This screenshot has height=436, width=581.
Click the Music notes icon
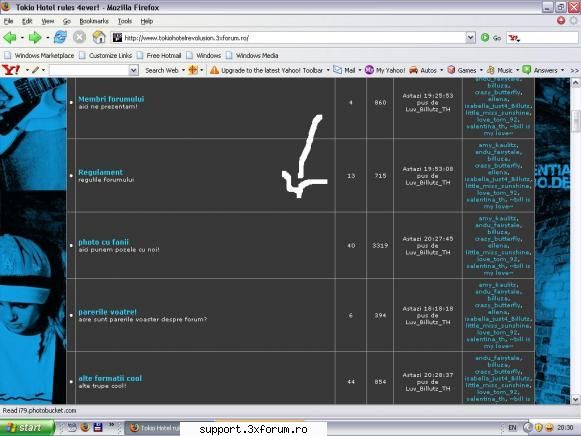(x=491, y=70)
